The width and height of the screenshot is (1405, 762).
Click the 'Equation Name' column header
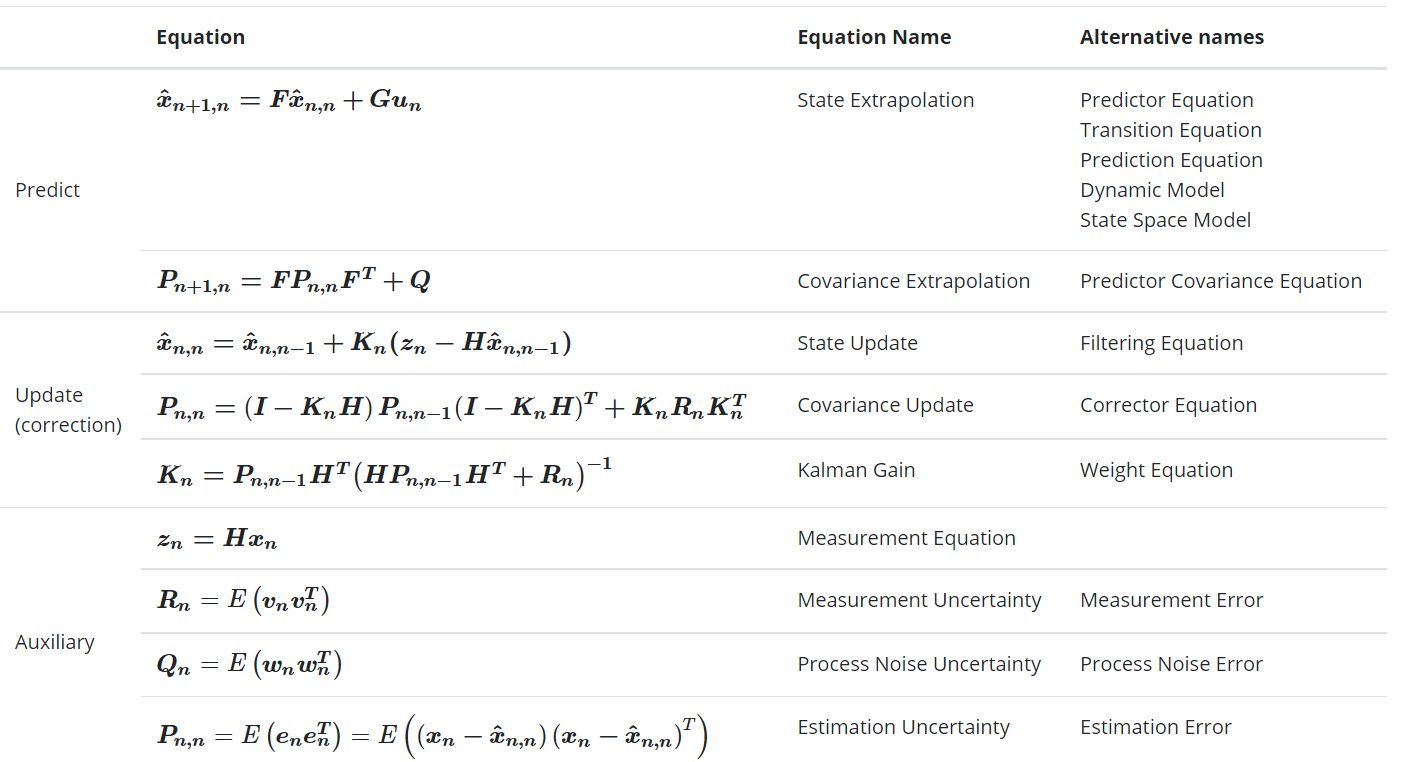tap(874, 37)
